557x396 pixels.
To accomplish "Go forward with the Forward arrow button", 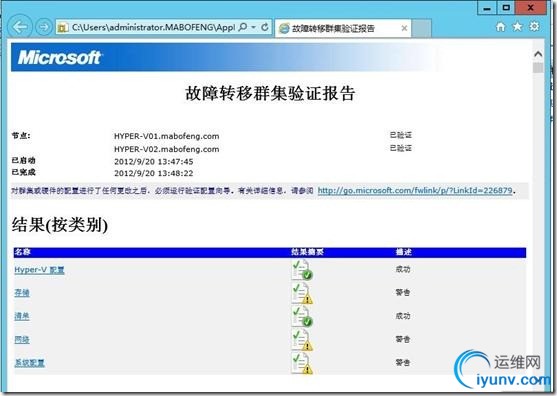I will pyautogui.click(x=44, y=27).
